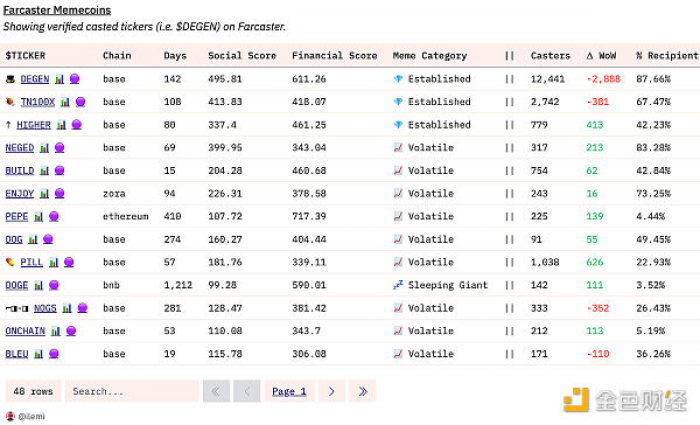Click the purple circle icon next to NOGS
This screenshot has height=425, width=700.
click(82, 308)
